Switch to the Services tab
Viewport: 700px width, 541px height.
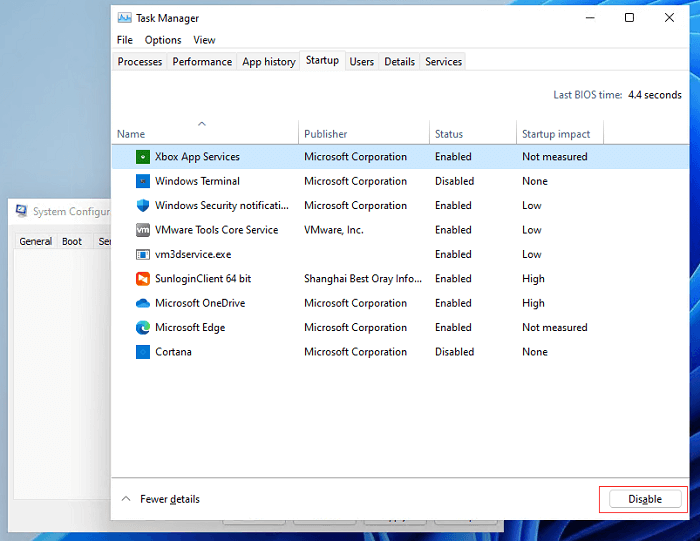point(443,62)
